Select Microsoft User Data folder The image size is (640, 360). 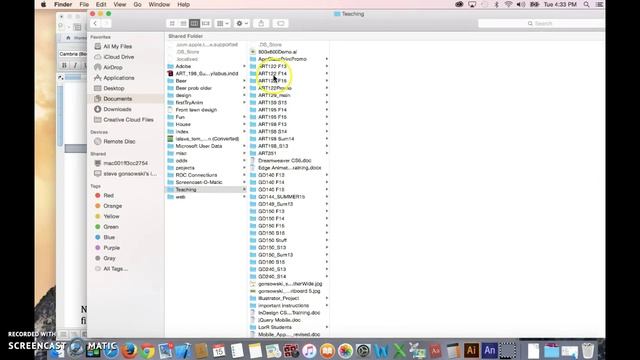click(x=199, y=146)
